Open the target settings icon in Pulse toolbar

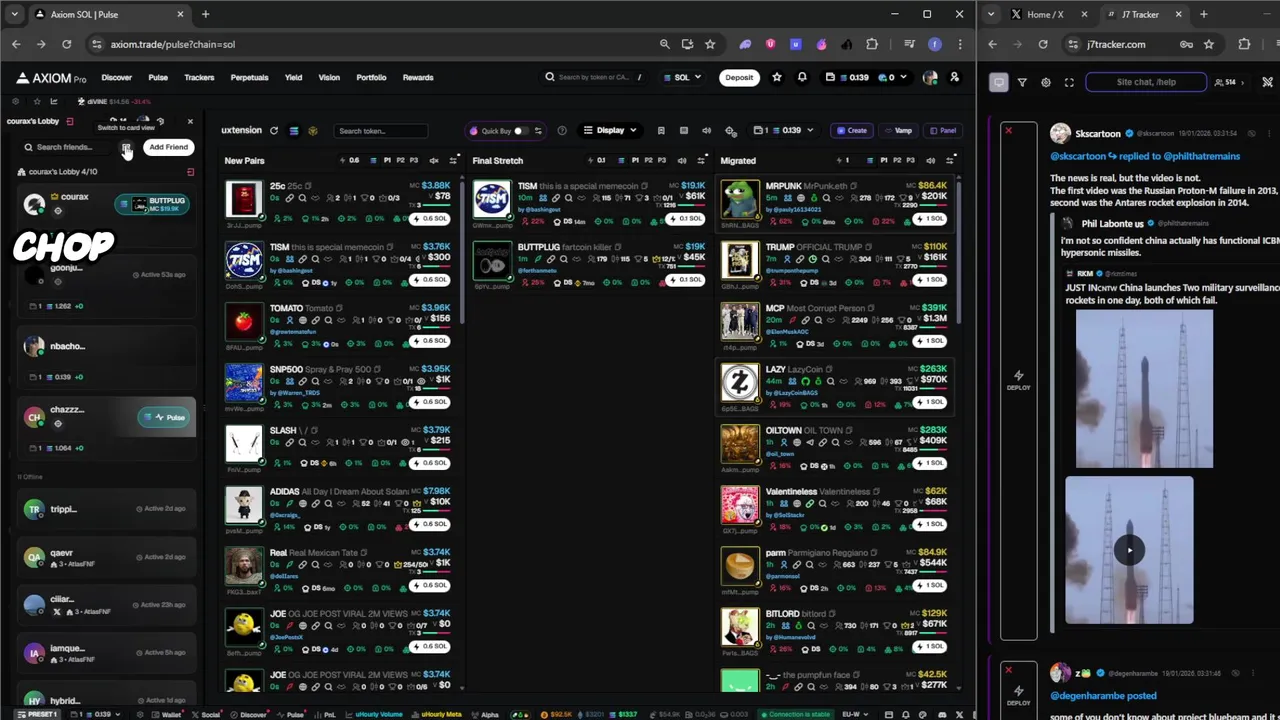731,130
